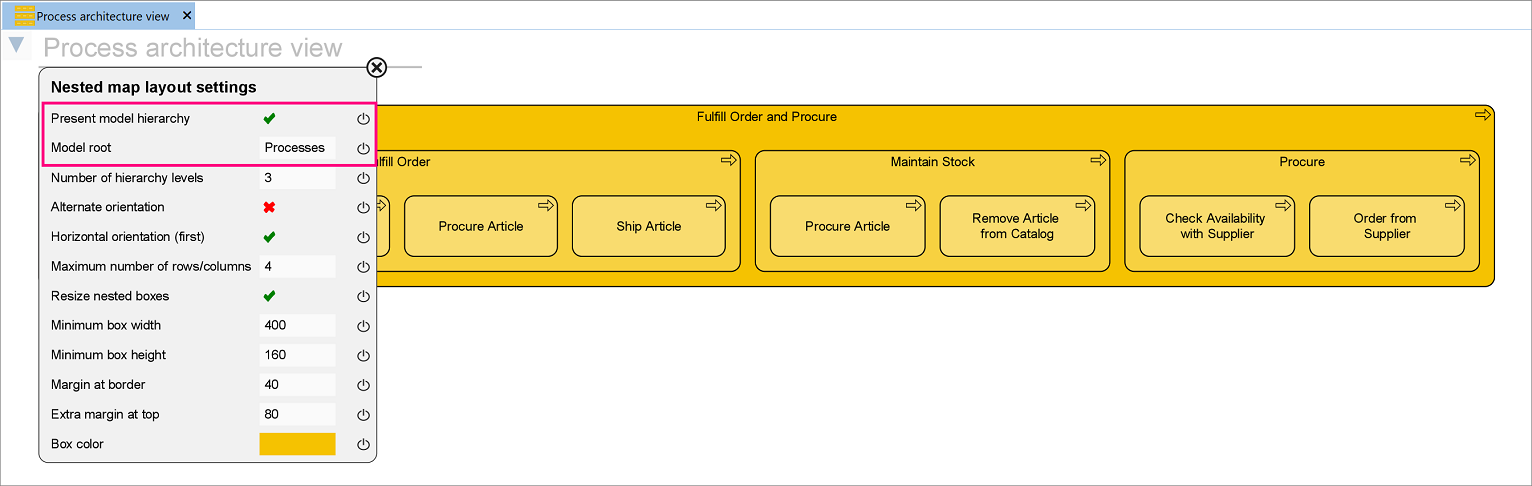This screenshot has width=1532, height=486.
Task: Toggle Resize nested boxes checkmark
Action: 269,296
